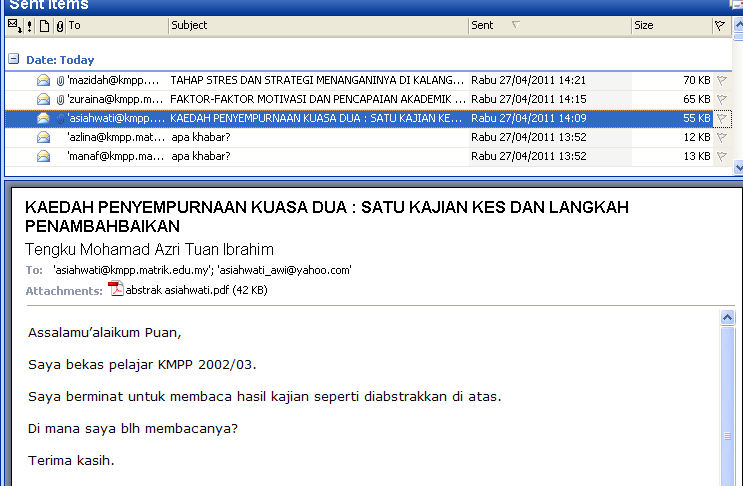Image resolution: width=743 pixels, height=486 pixels.
Task: Click the reading pane scrollbar thumb
Action: (727, 407)
